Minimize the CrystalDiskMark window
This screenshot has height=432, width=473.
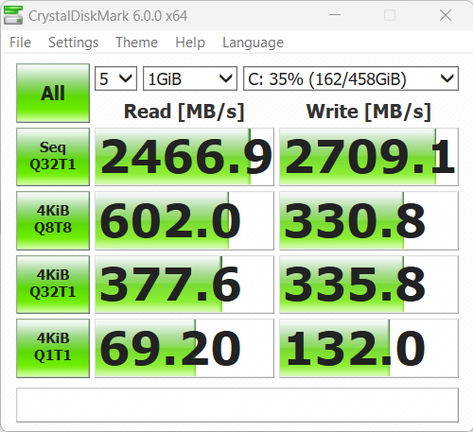pos(335,15)
